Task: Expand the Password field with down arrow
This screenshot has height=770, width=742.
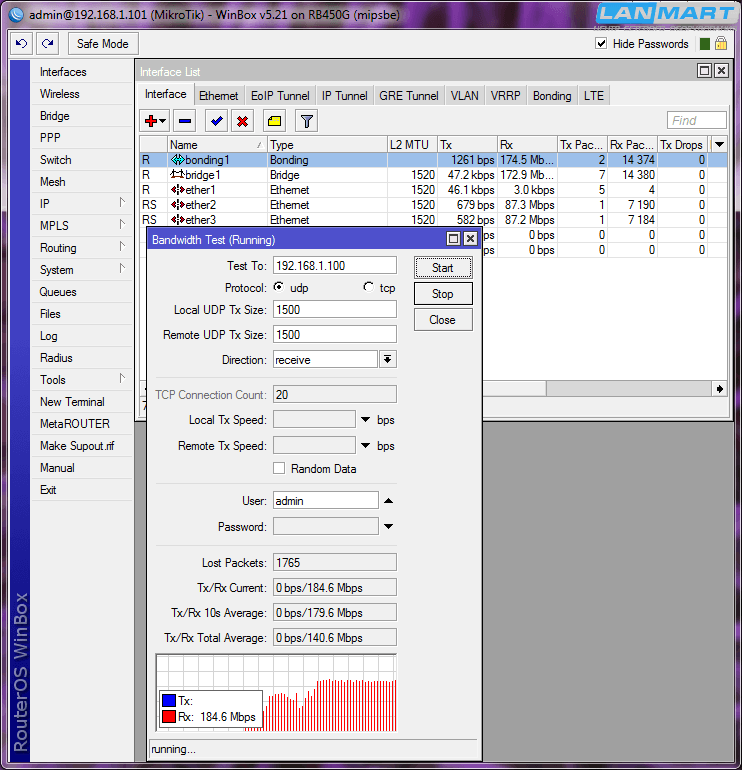Action: (388, 526)
